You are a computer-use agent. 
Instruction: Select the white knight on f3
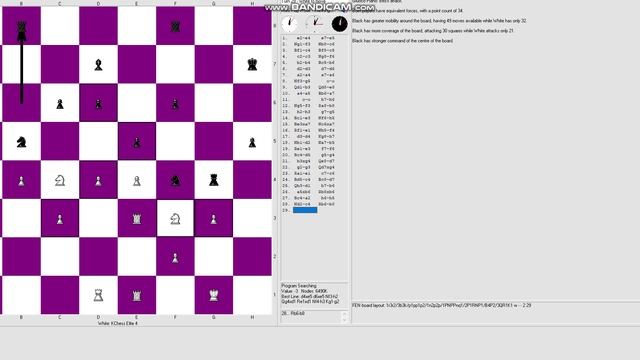[175, 219]
